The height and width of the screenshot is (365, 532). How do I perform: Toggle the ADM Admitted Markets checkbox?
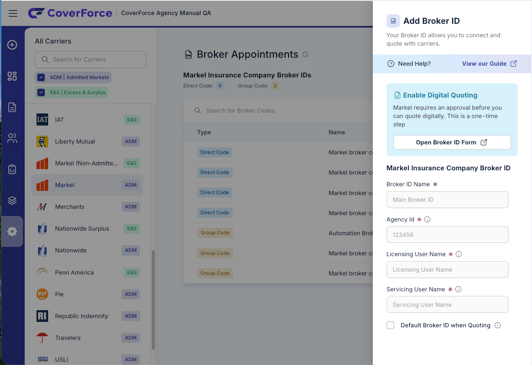[x=41, y=77]
